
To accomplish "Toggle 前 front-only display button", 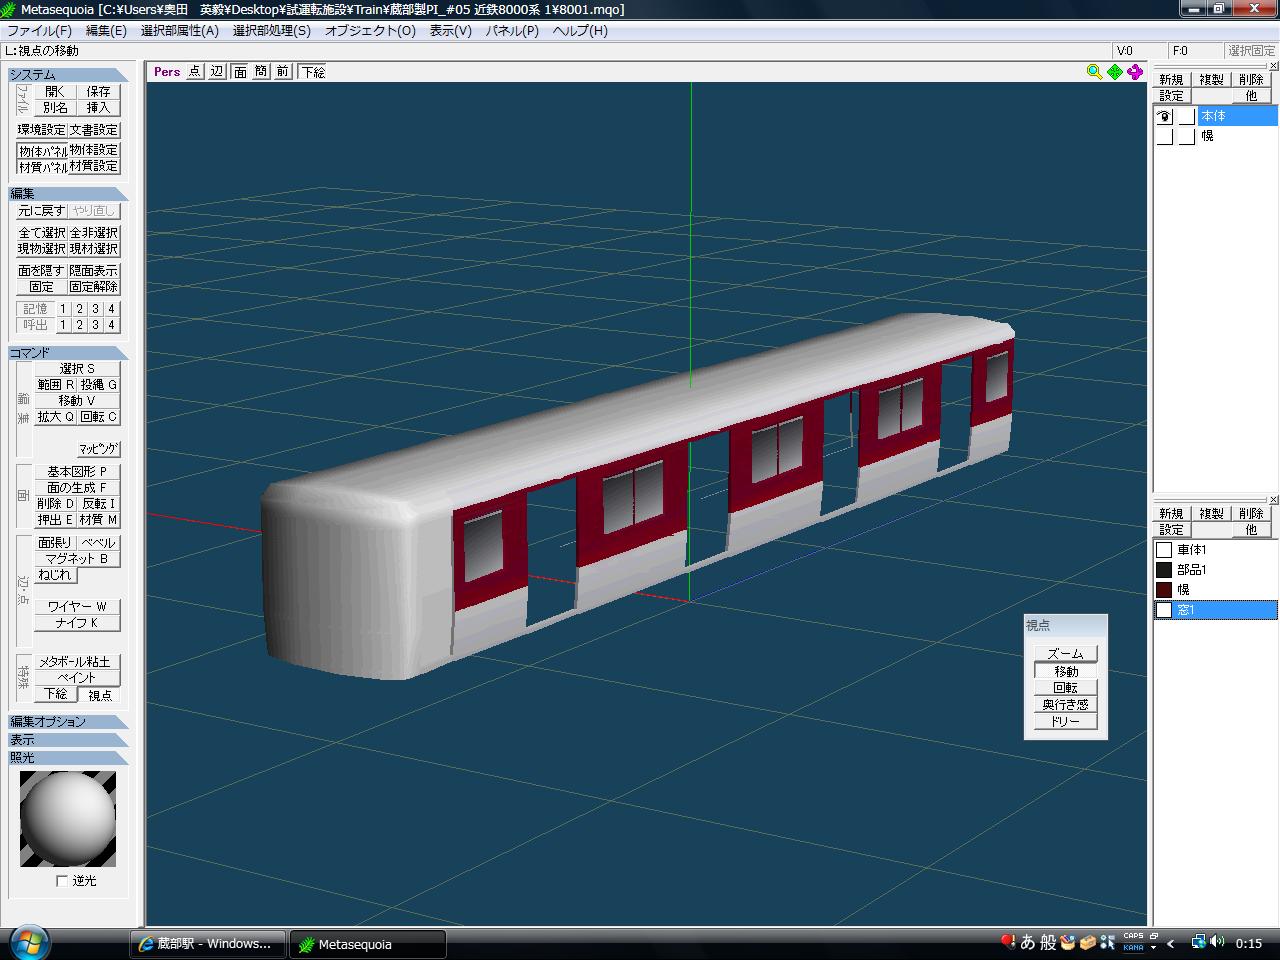I will pyautogui.click(x=283, y=72).
